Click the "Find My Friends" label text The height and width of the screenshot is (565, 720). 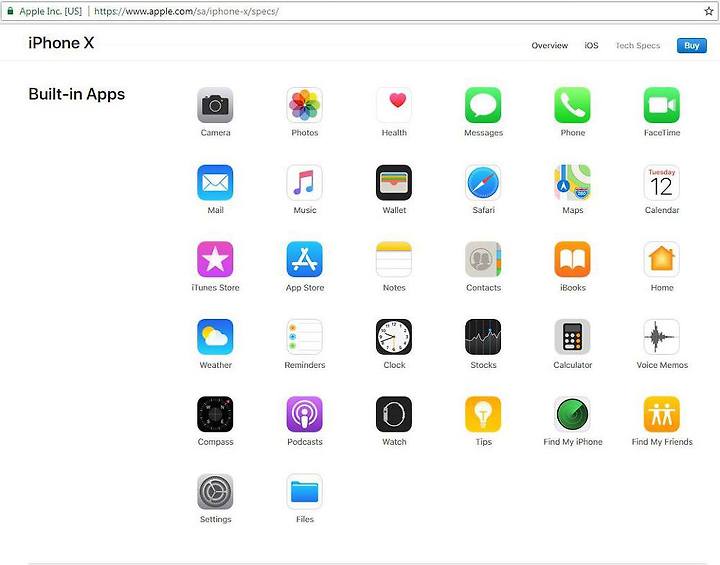(662, 442)
